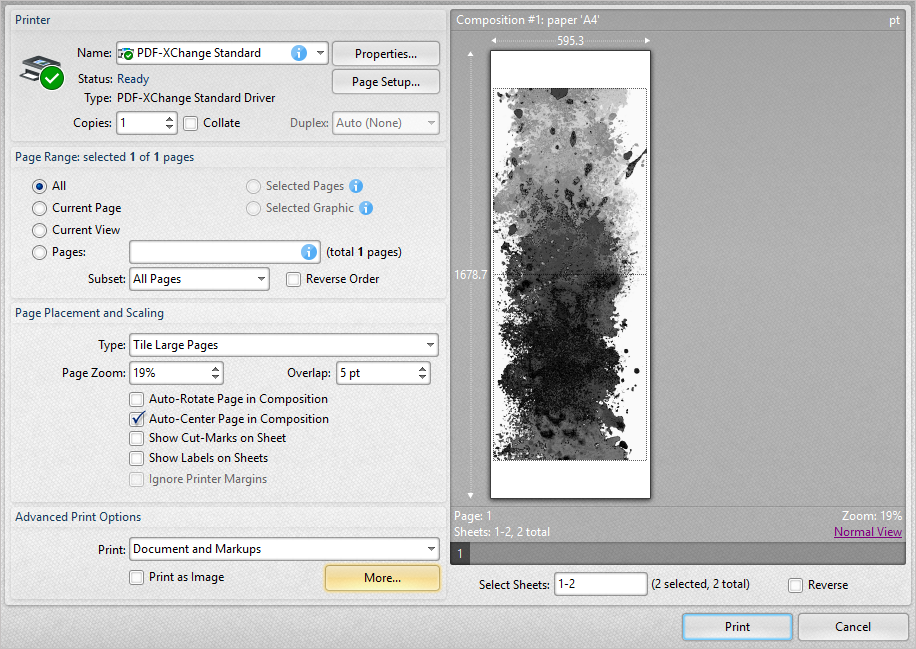
Task: Click the info icon beside the Pages field
Action: pos(308,251)
